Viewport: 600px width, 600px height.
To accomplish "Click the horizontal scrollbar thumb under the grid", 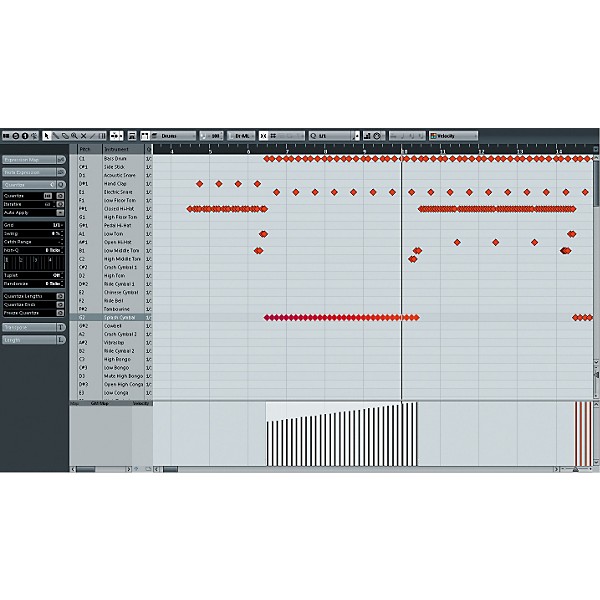I will [170, 470].
